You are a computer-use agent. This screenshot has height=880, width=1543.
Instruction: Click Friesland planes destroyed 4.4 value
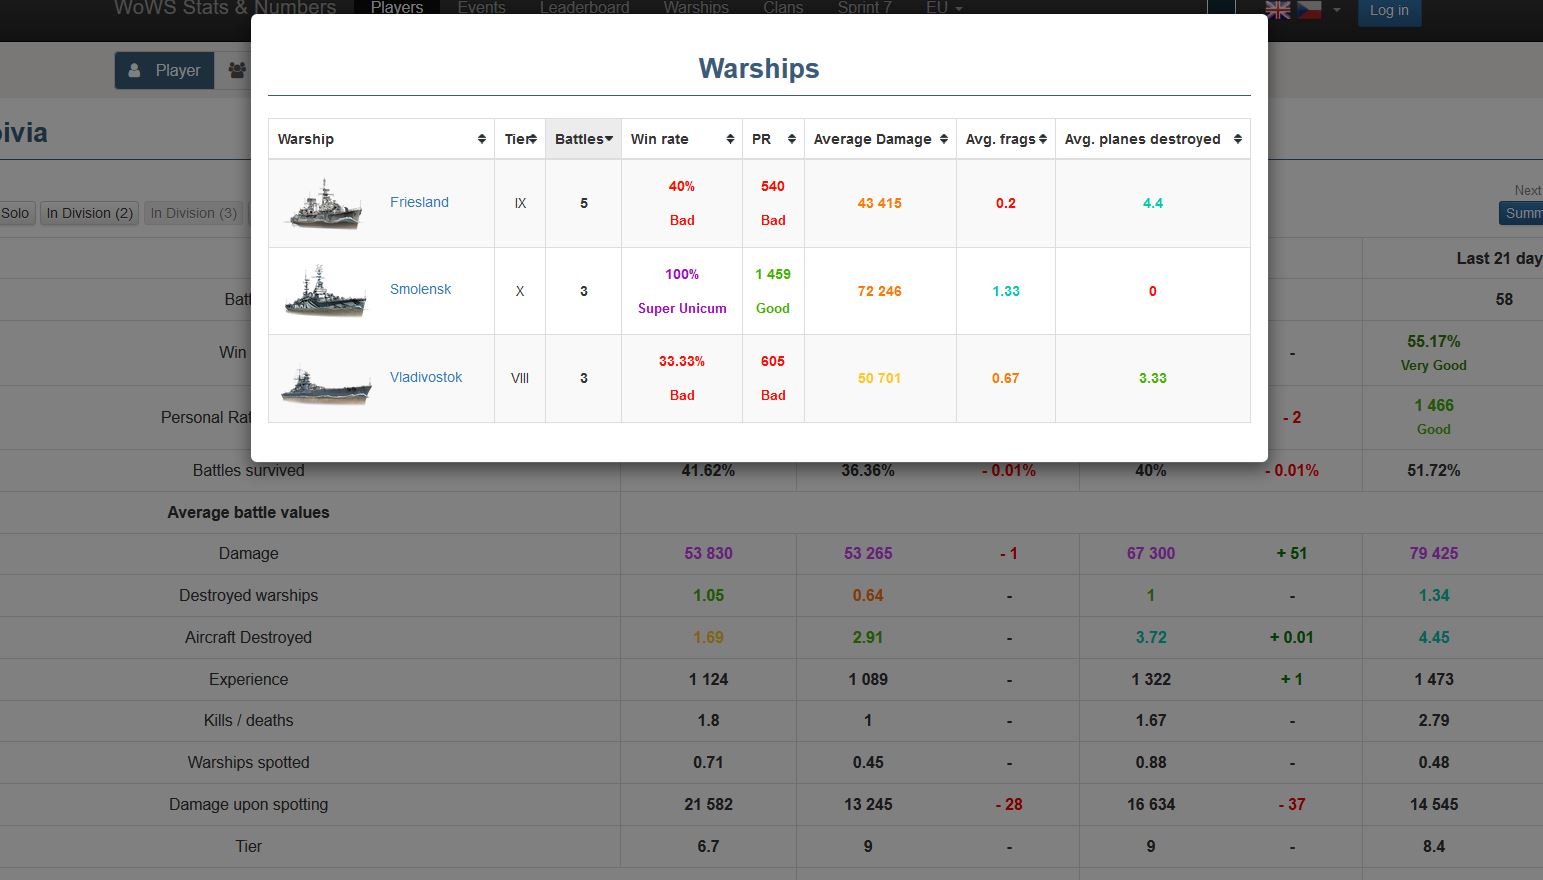point(1153,203)
